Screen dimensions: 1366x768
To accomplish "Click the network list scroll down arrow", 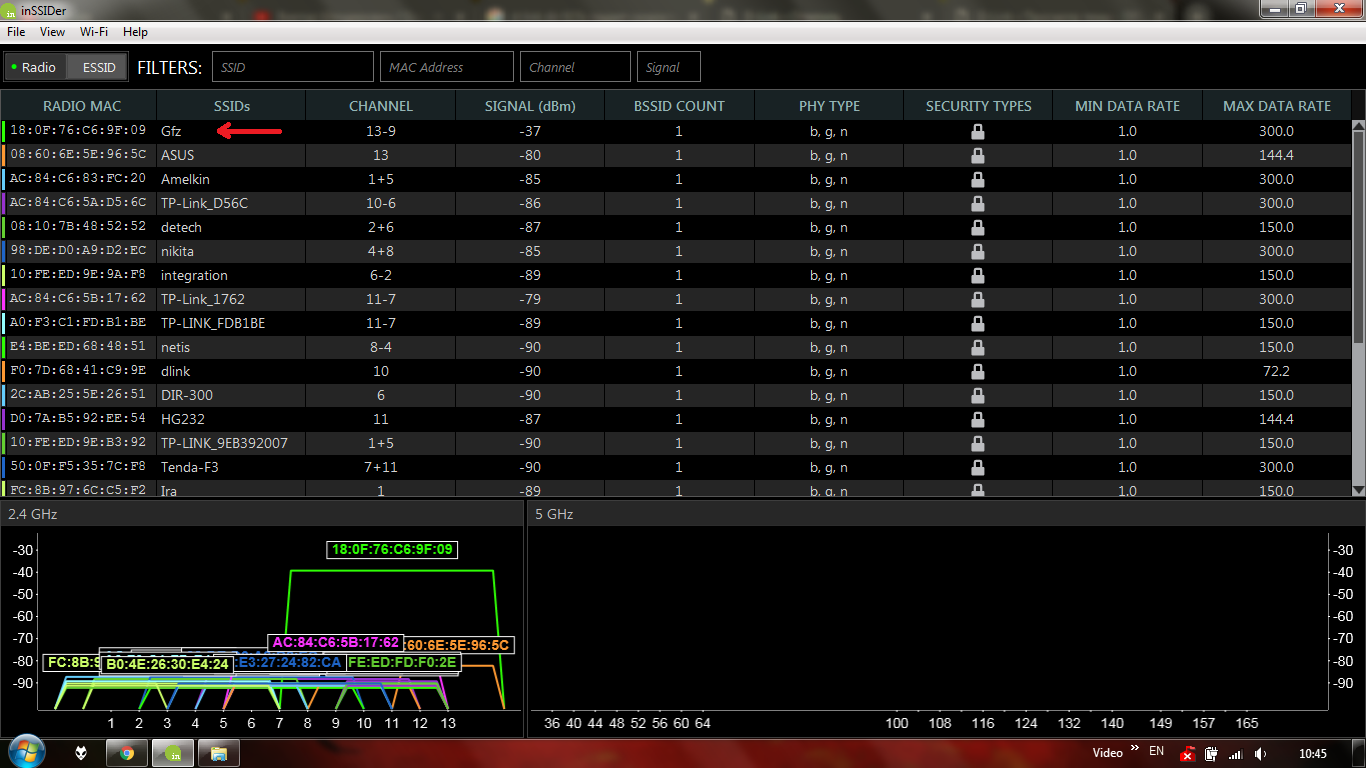I will (1358, 489).
